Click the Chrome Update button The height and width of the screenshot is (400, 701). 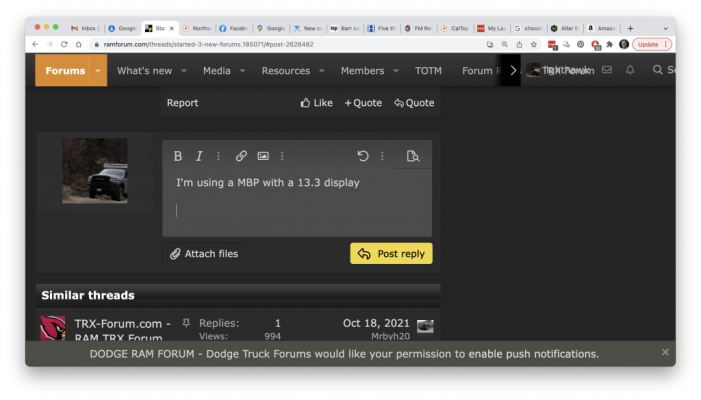[652, 44]
